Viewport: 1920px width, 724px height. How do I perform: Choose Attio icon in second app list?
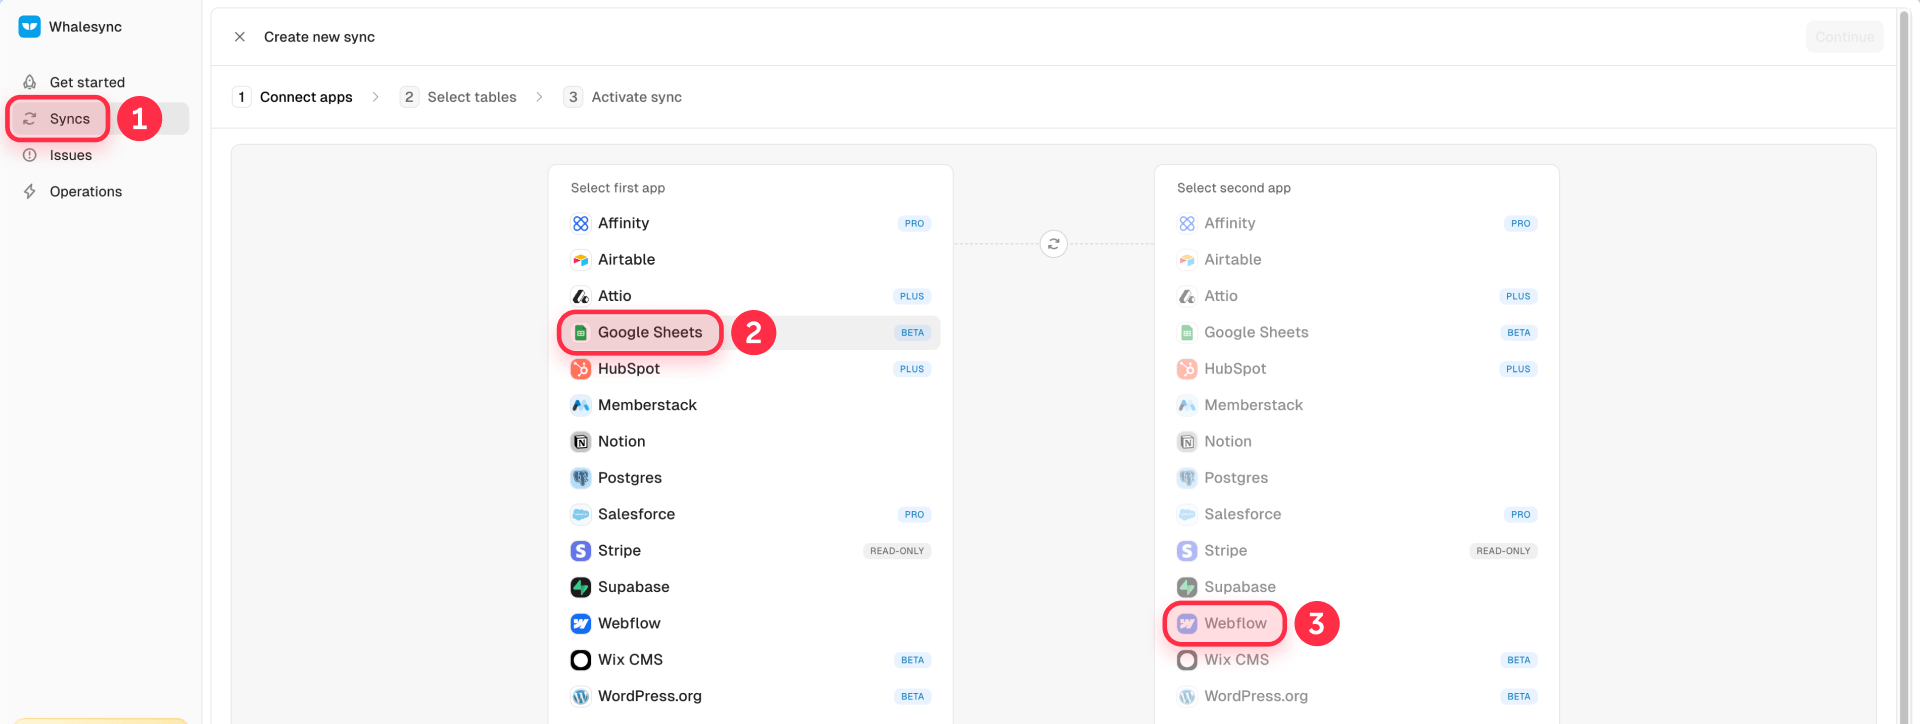point(1187,296)
